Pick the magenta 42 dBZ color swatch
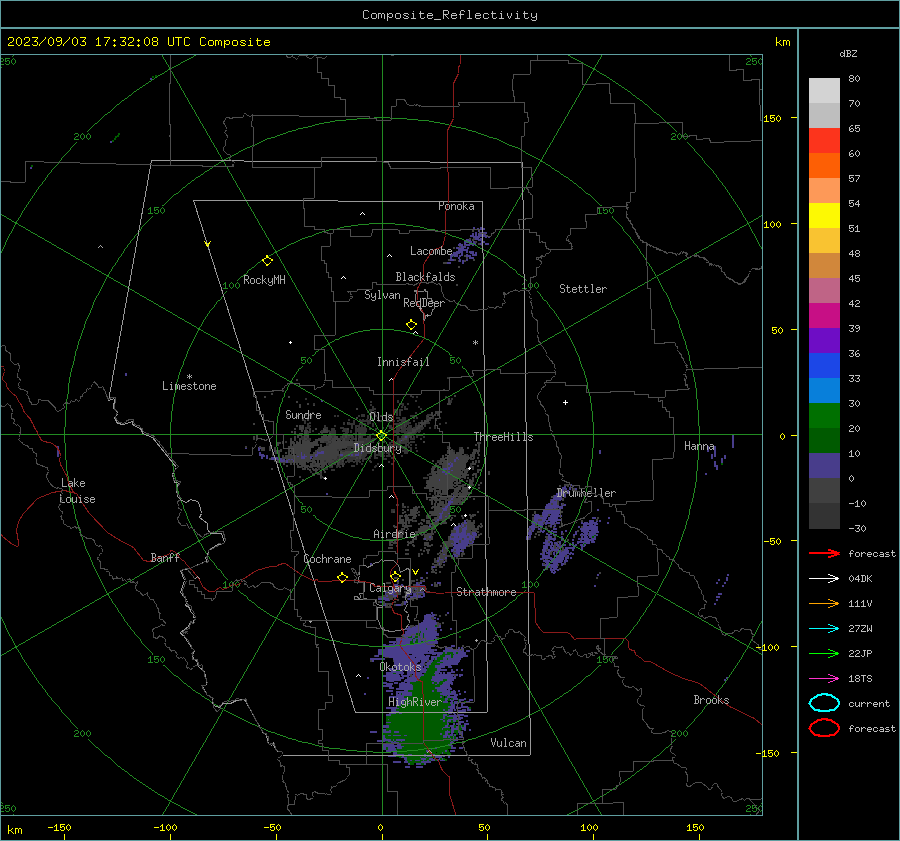The height and width of the screenshot is (841, 900). click(824, 315)
